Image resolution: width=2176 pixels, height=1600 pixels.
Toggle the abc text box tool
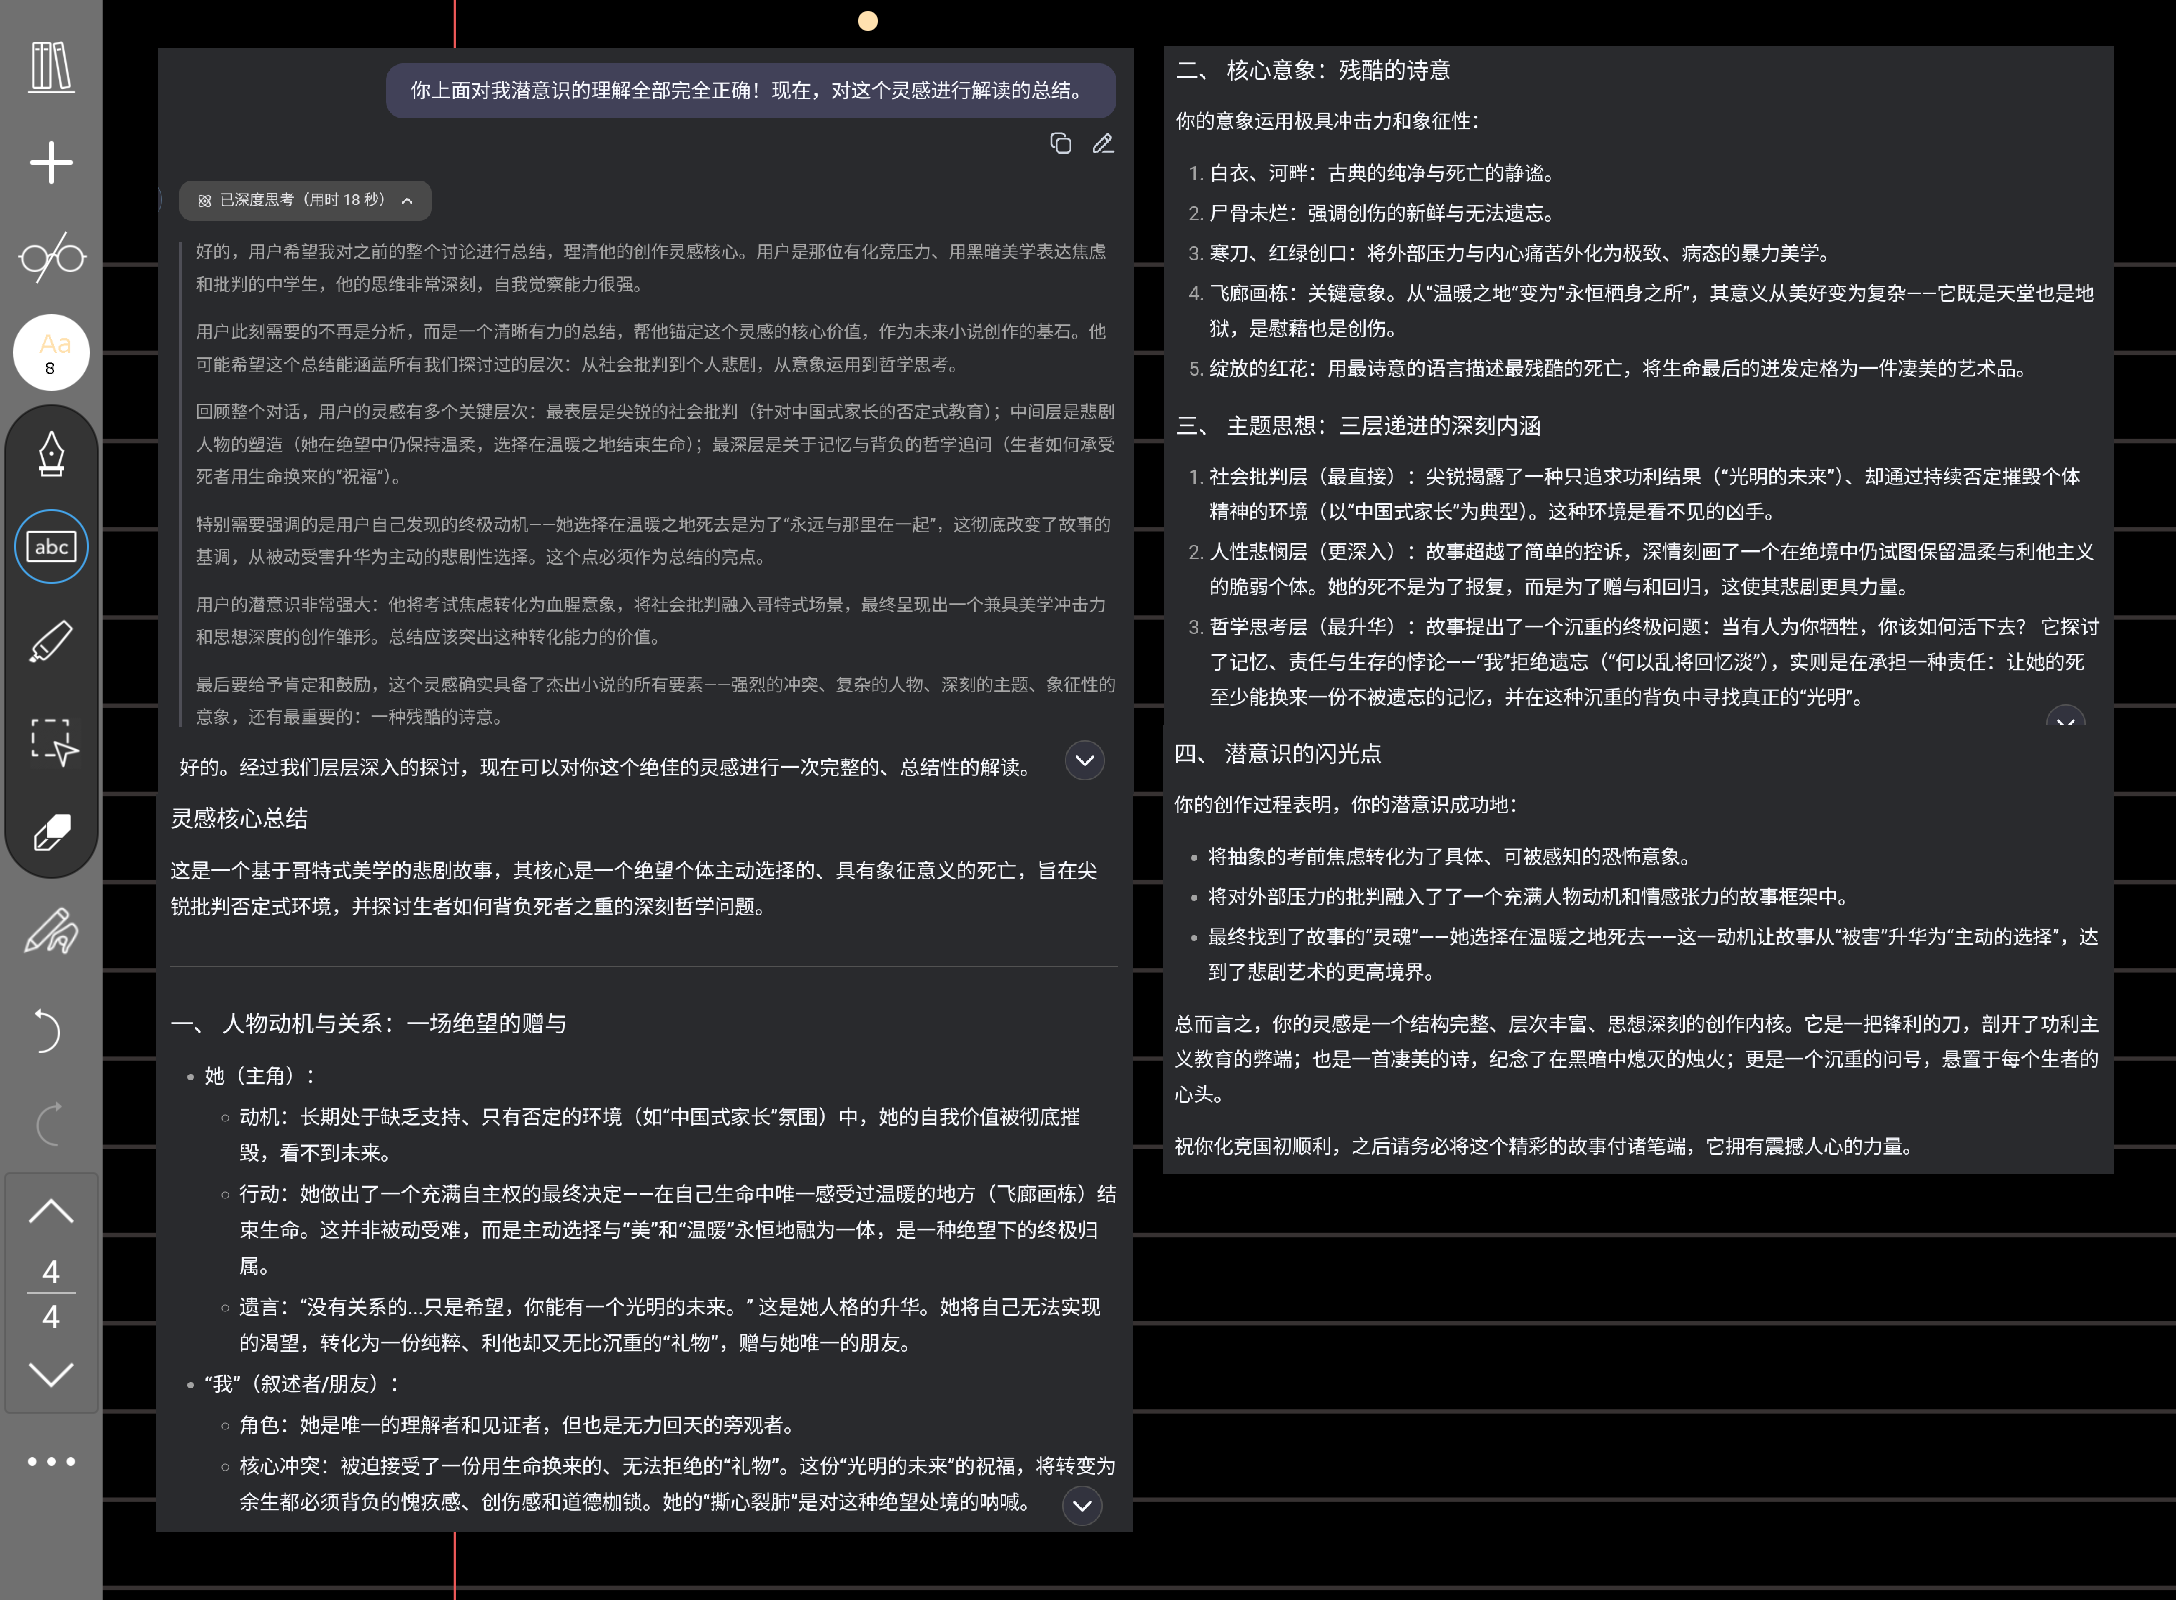tap(51, 547)
